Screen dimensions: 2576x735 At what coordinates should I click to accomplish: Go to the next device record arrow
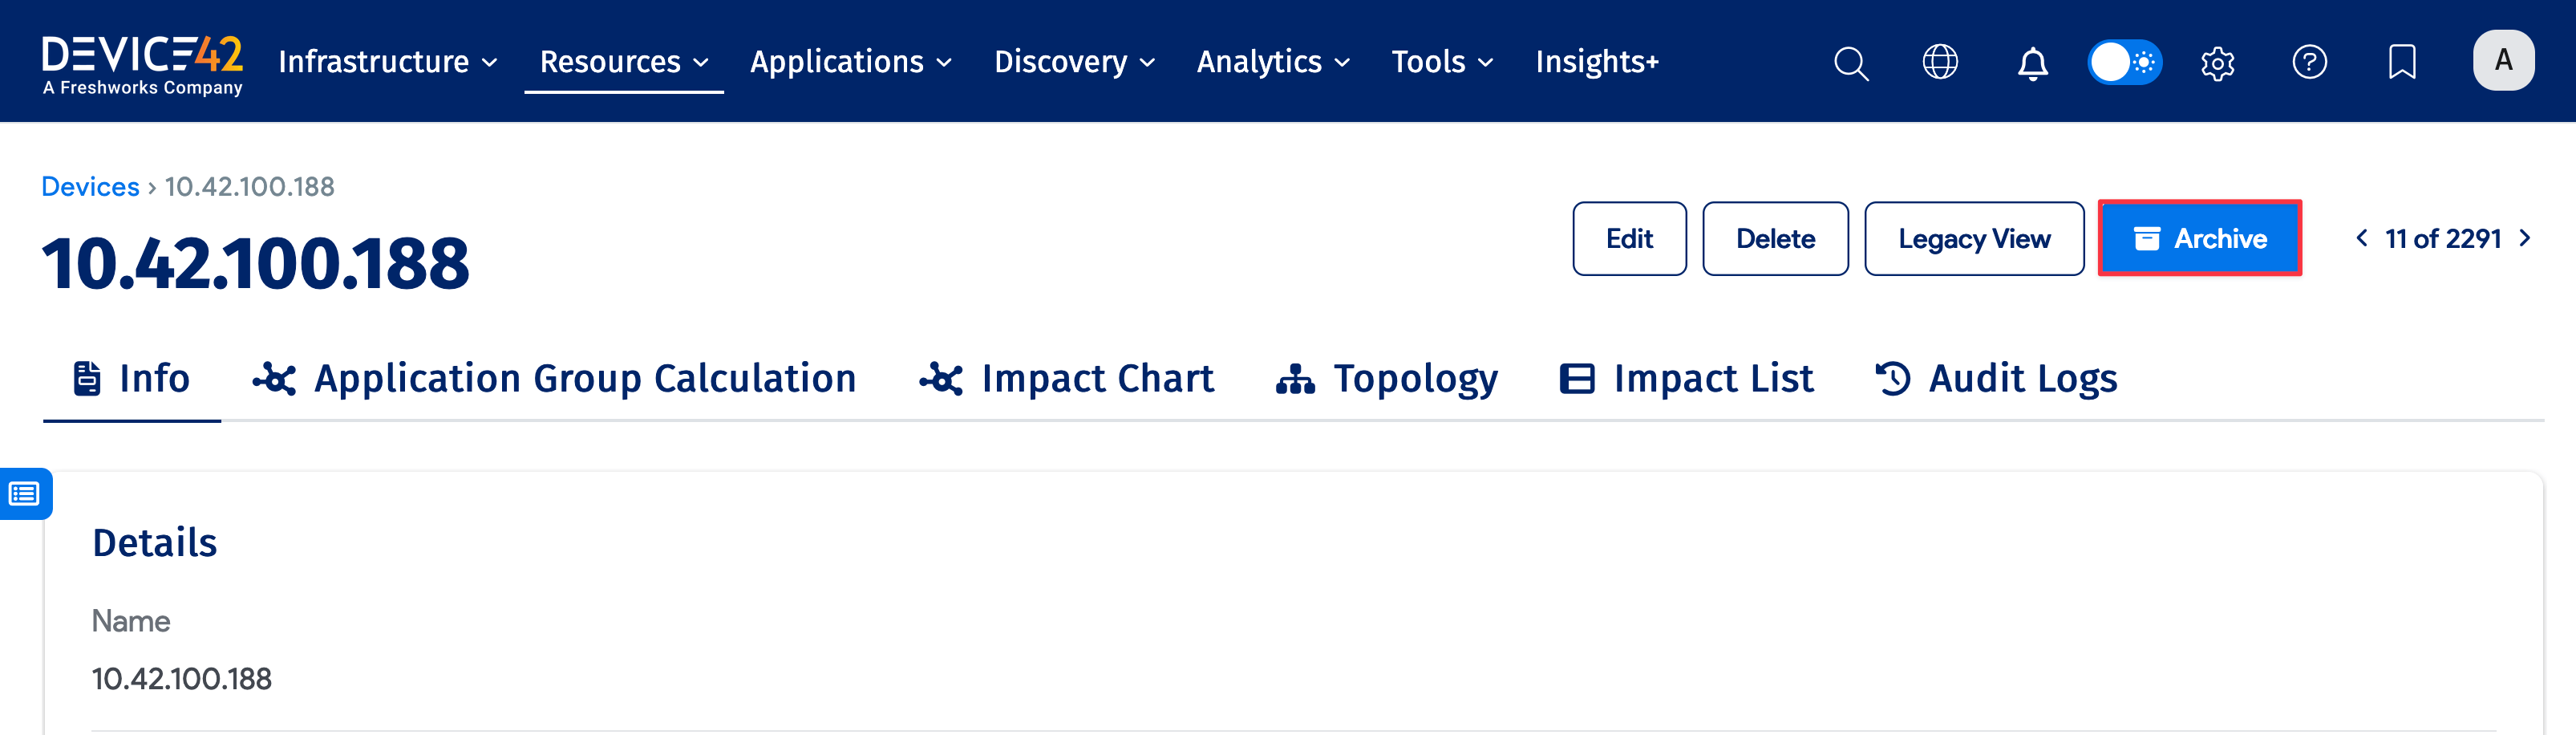coord(2525,238)
